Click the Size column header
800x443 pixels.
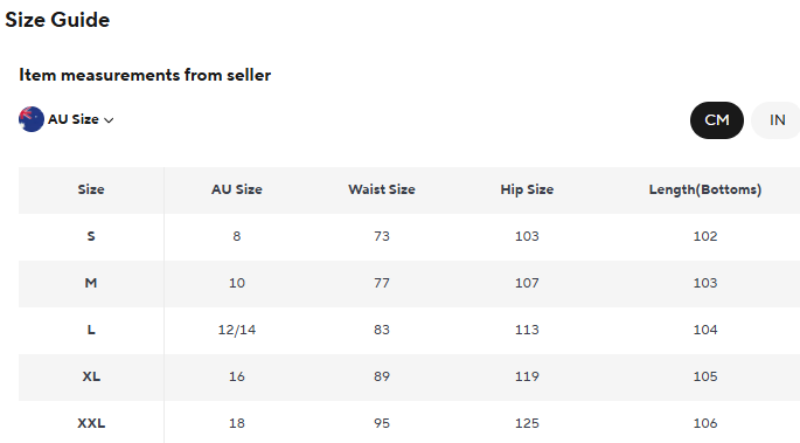91,190
